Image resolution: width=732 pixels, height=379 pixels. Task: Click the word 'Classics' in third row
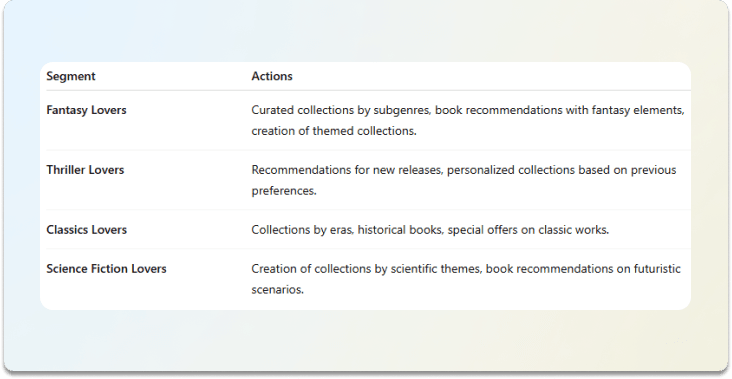(x=67, y=230)
